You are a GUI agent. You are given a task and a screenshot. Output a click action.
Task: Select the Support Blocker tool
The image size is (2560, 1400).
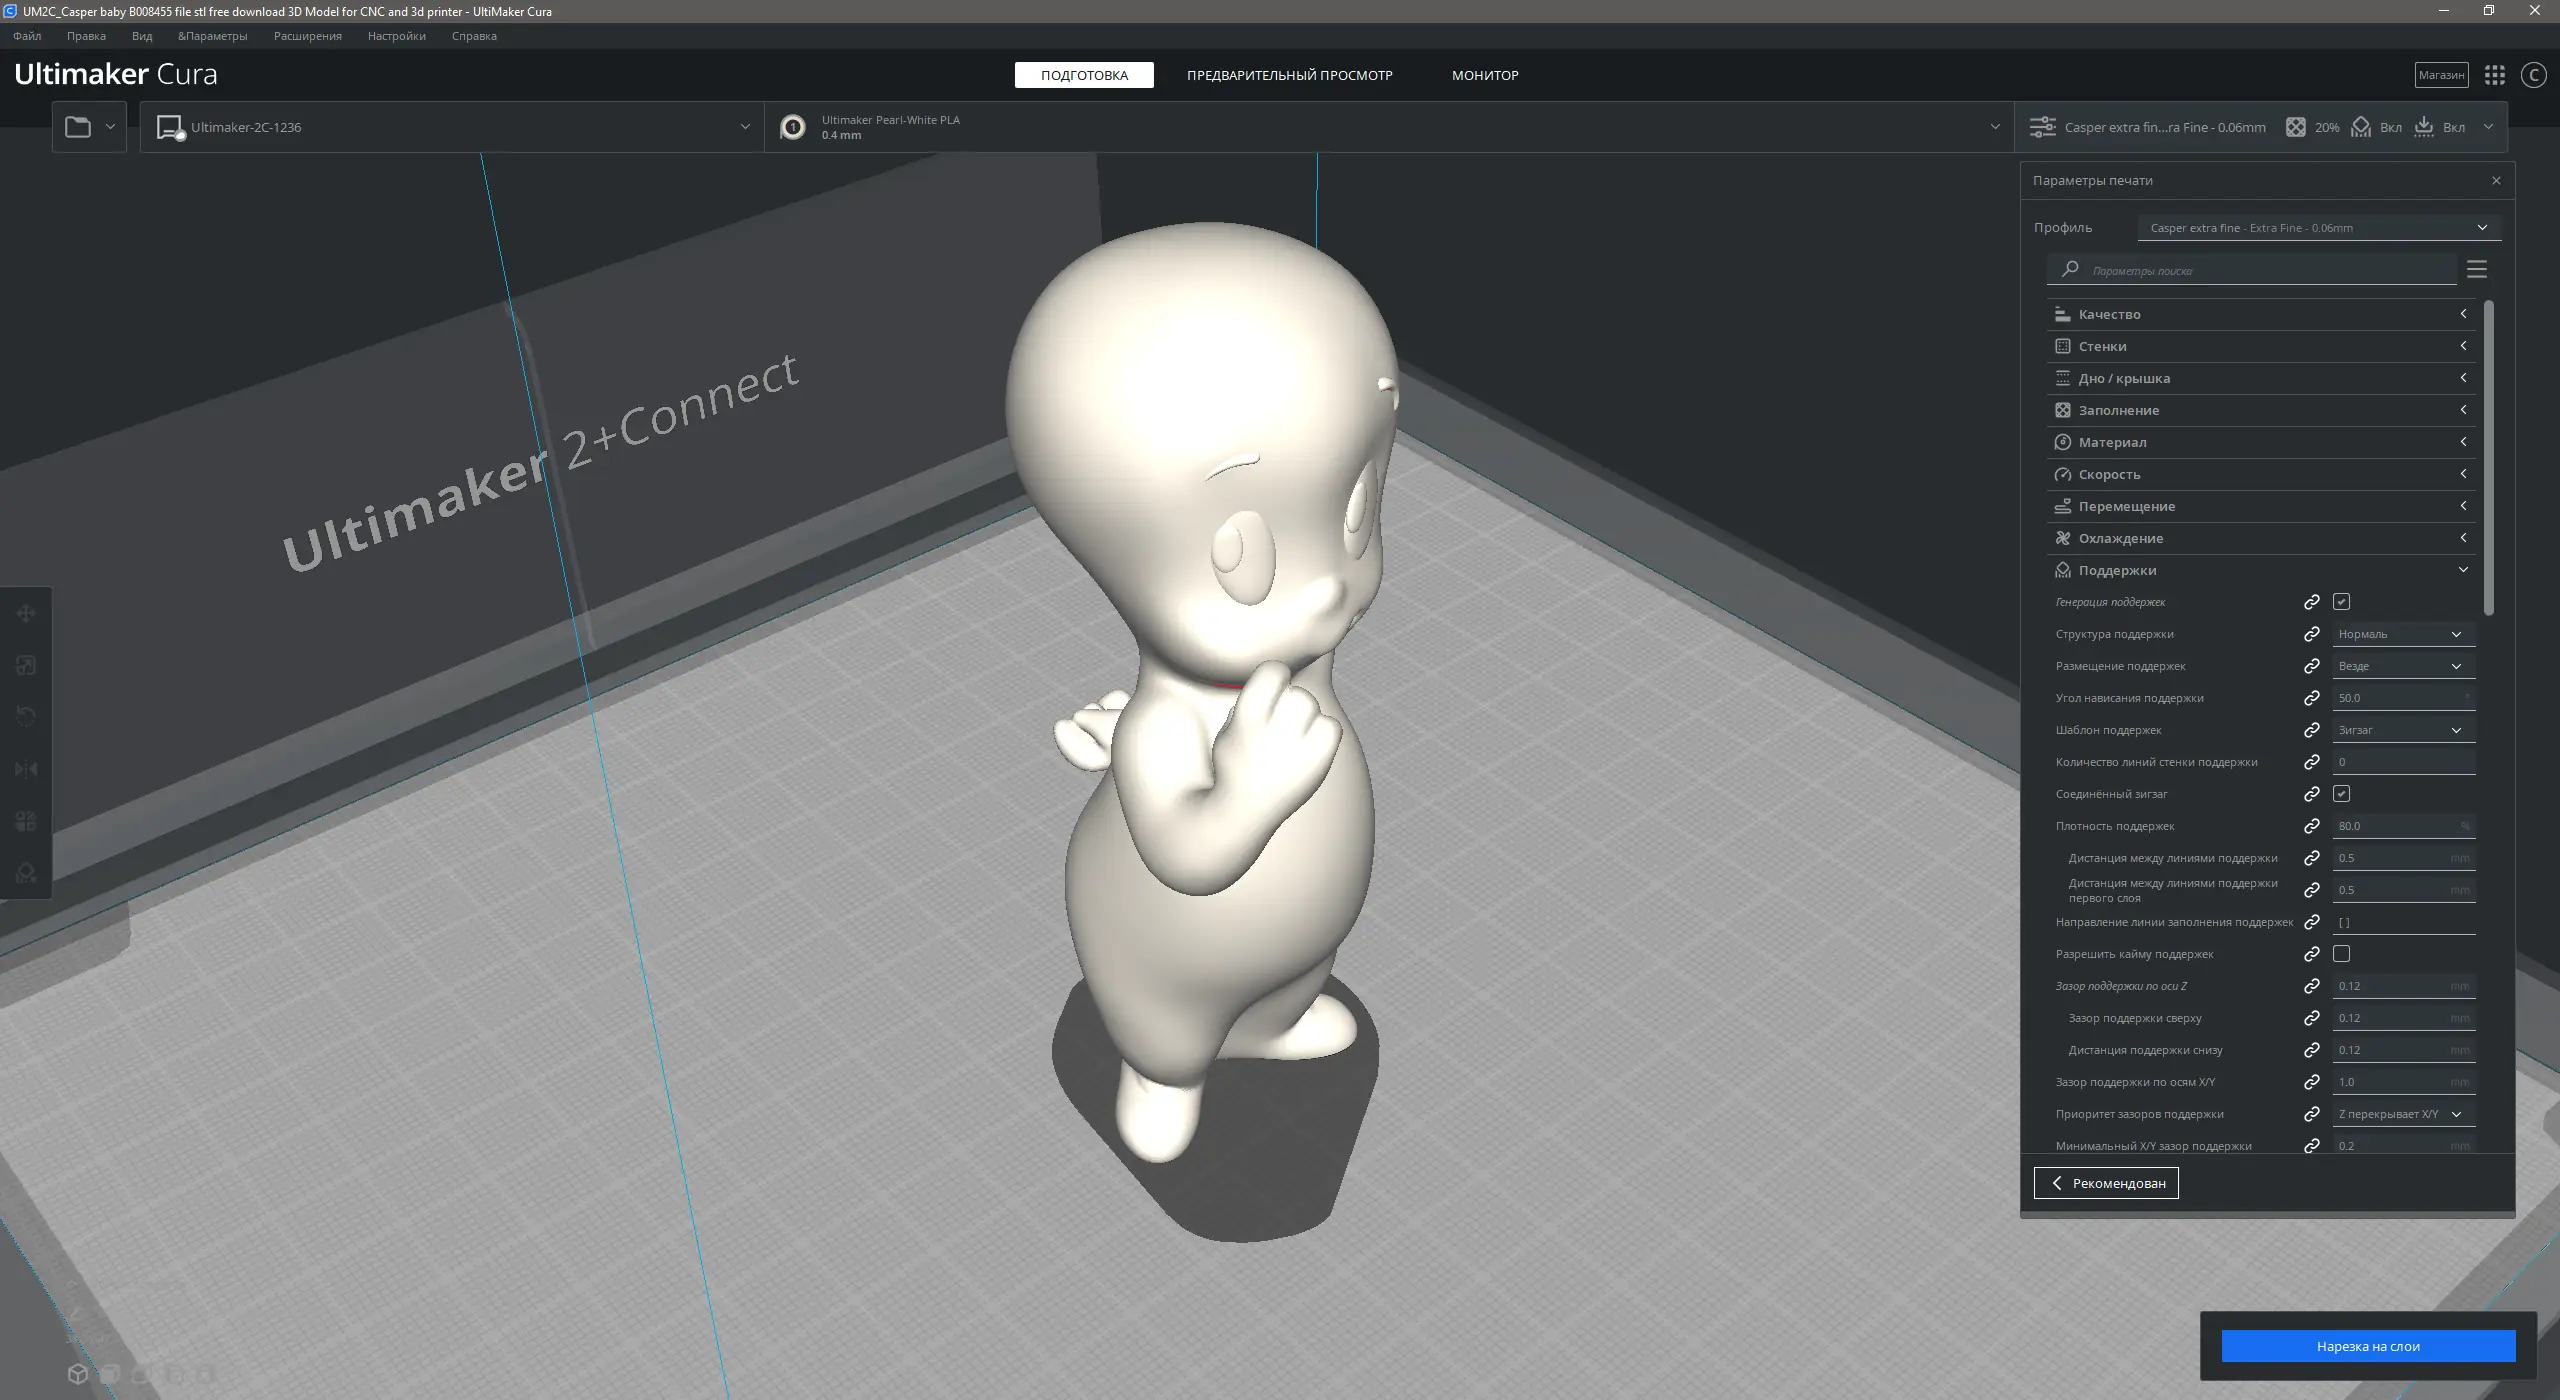click(26, 873)
